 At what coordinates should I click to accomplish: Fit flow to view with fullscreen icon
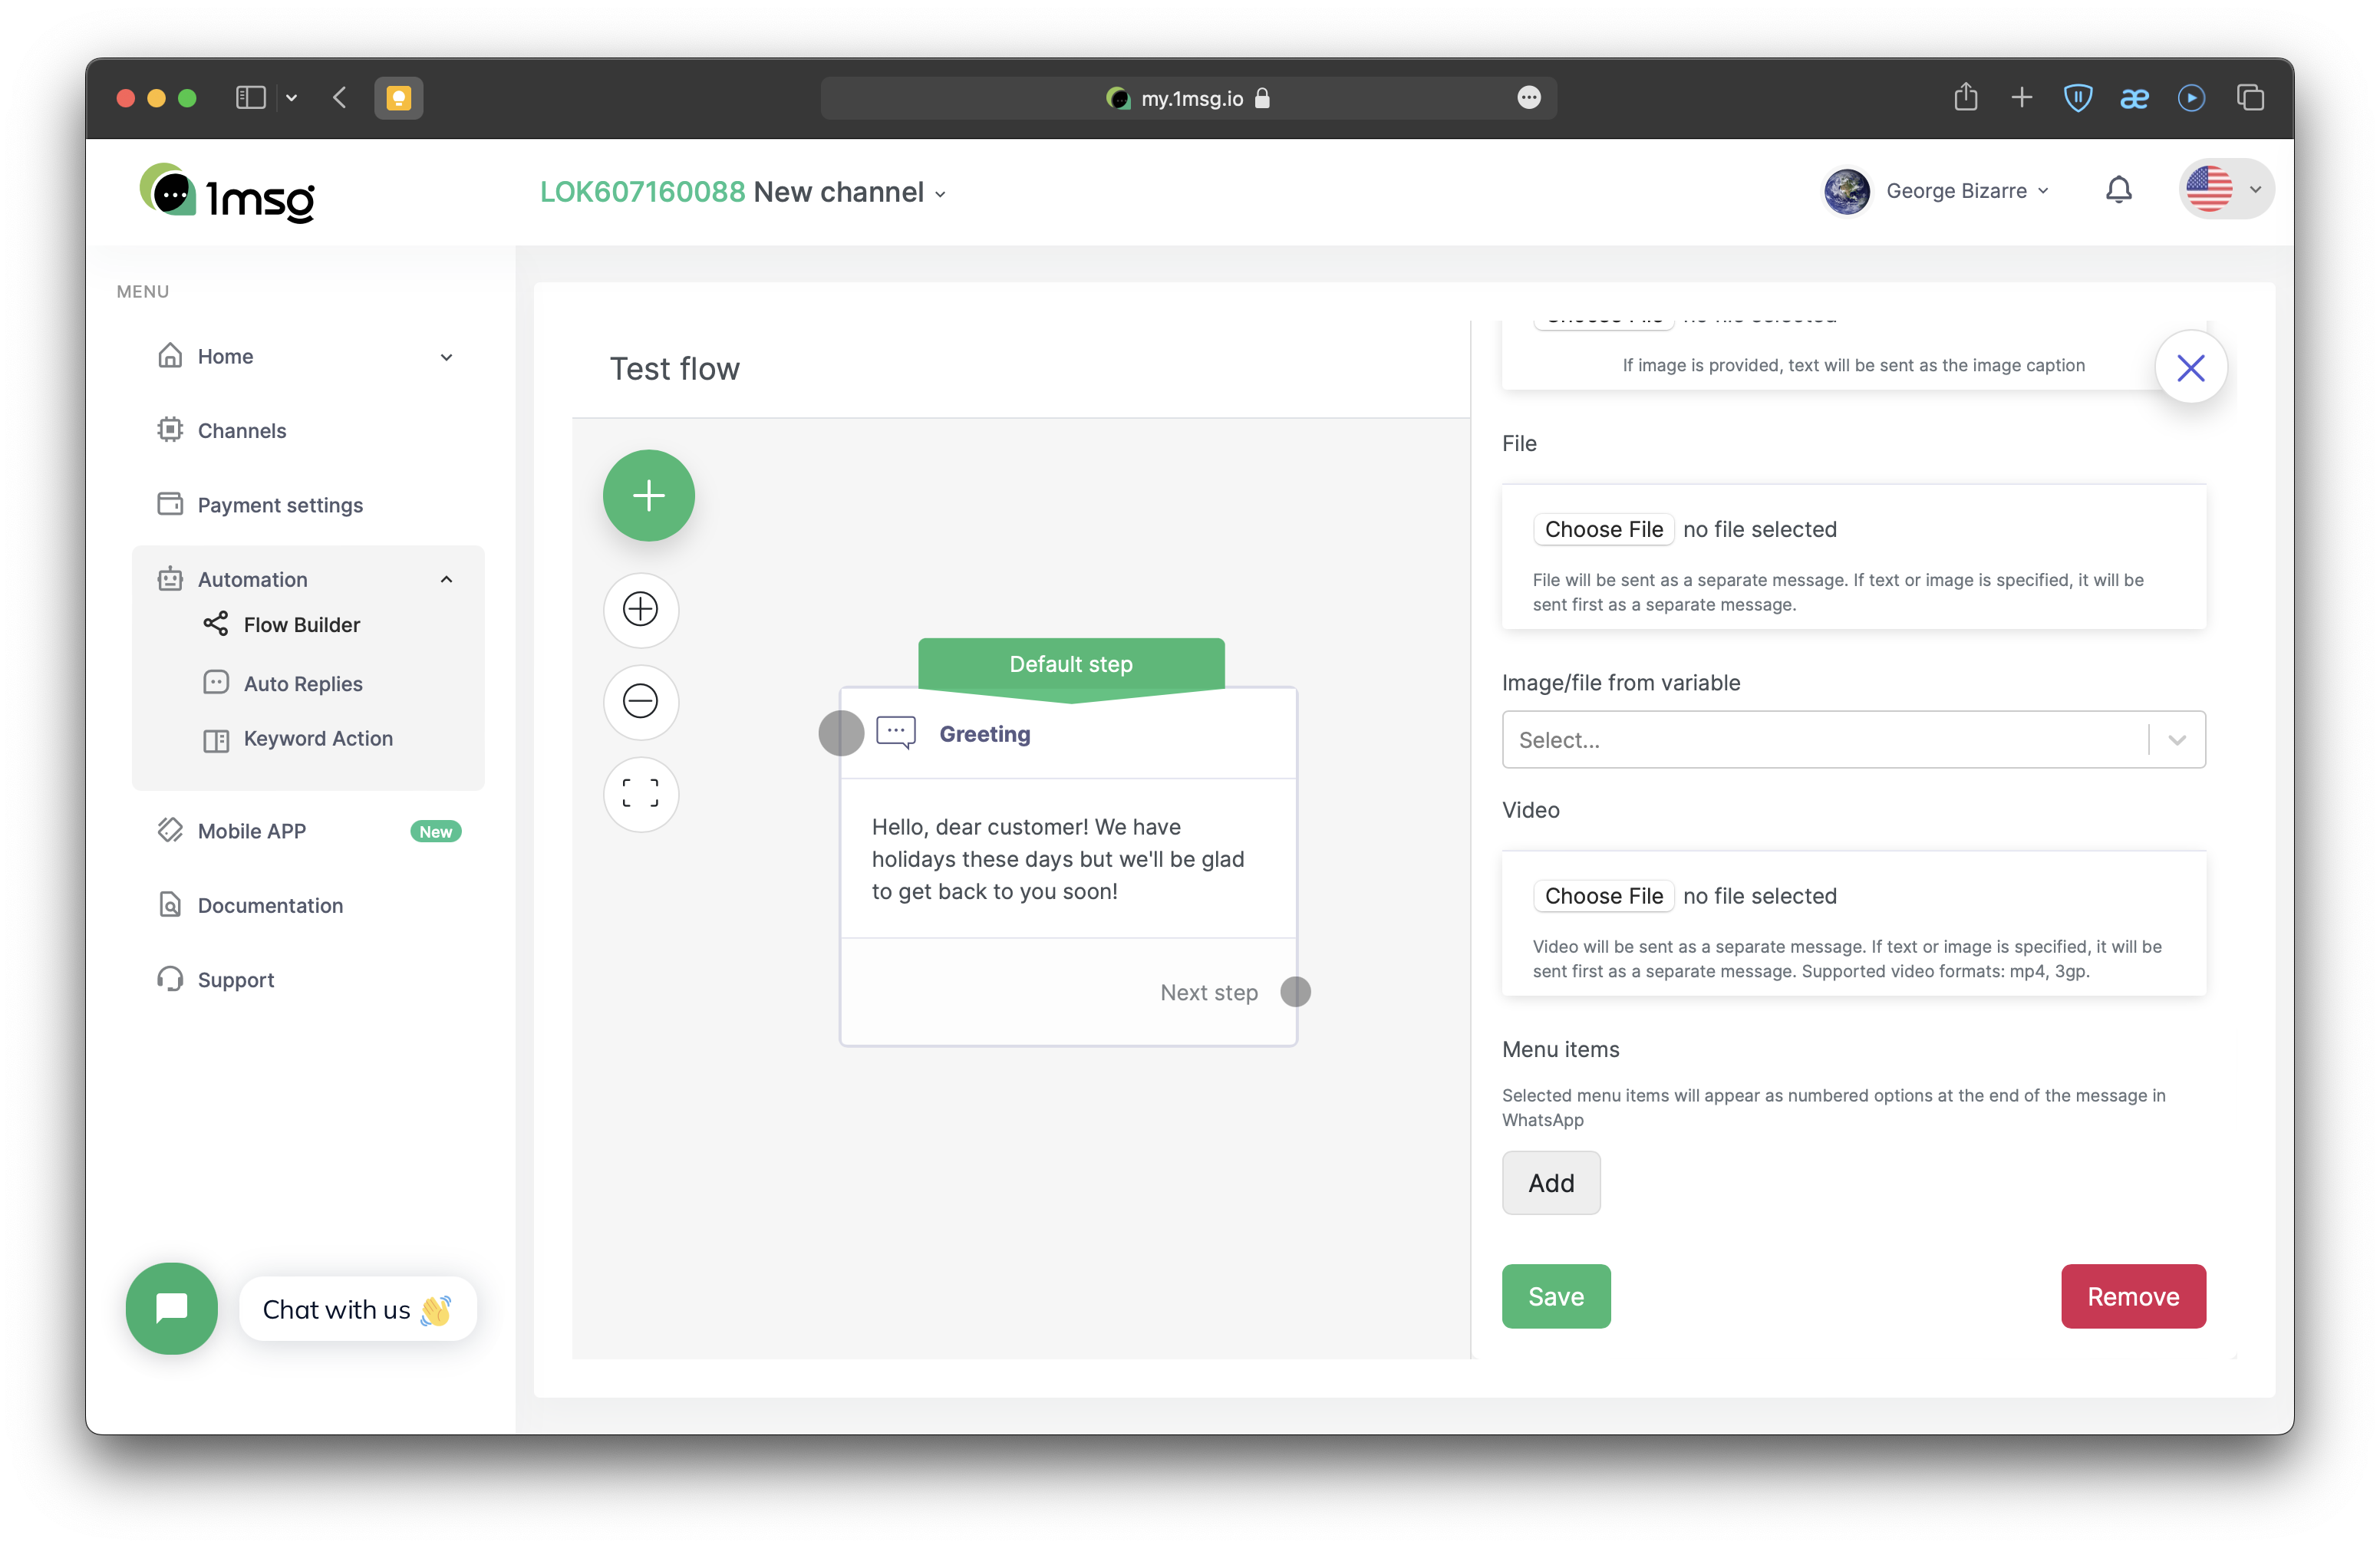[640, 794]
